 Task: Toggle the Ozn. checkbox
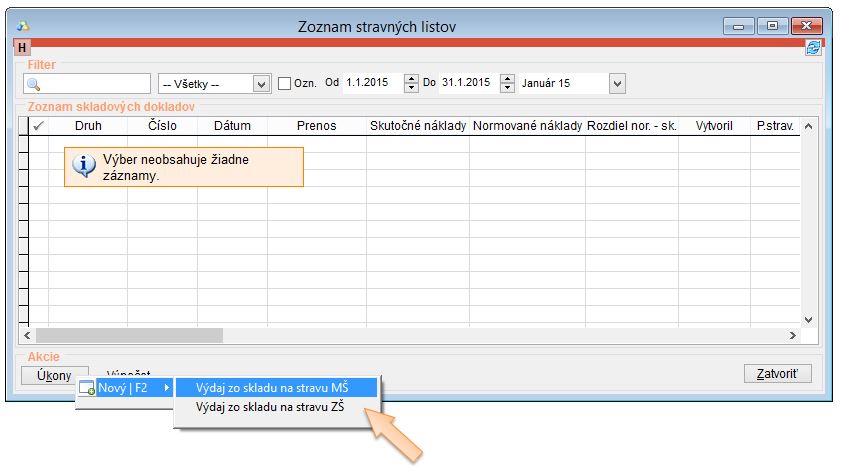[285, 84]
